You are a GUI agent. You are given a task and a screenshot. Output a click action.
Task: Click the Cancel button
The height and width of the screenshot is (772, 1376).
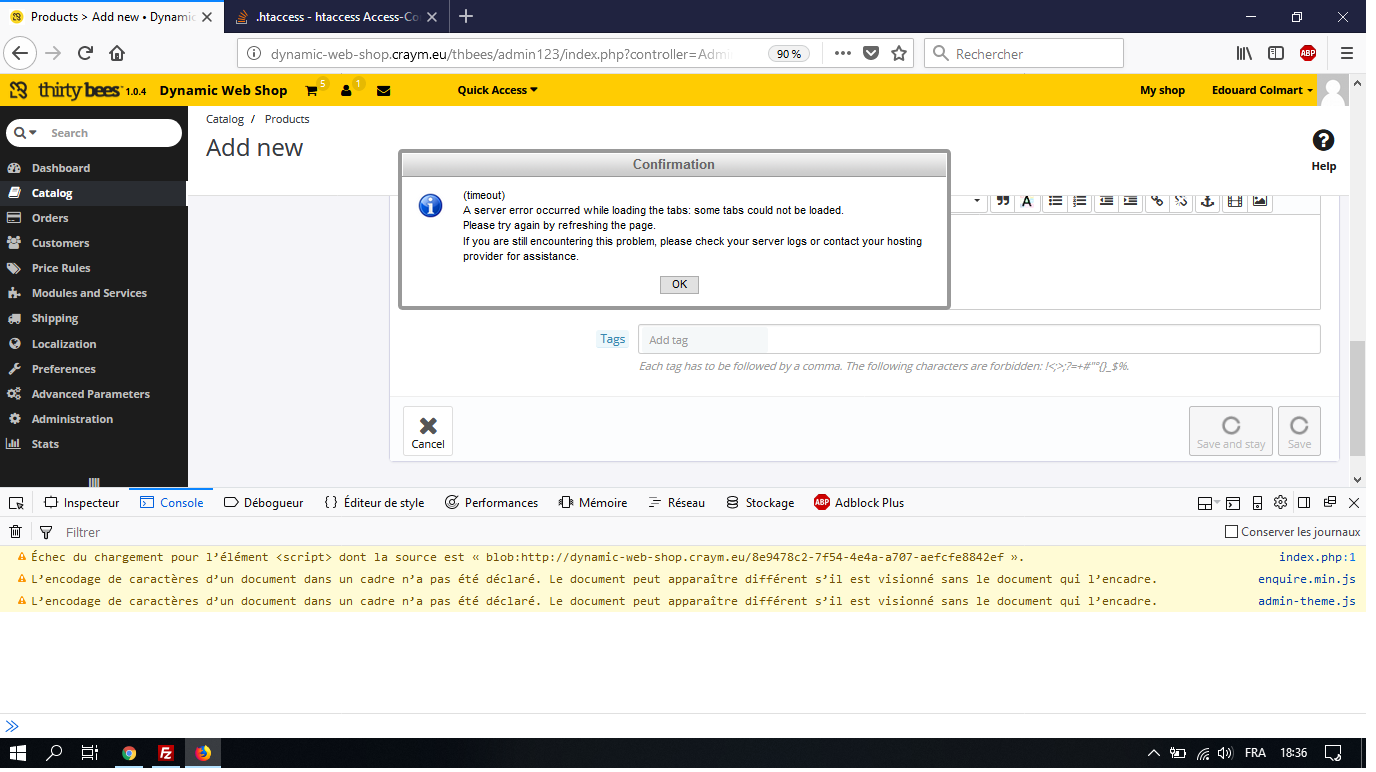428,431
